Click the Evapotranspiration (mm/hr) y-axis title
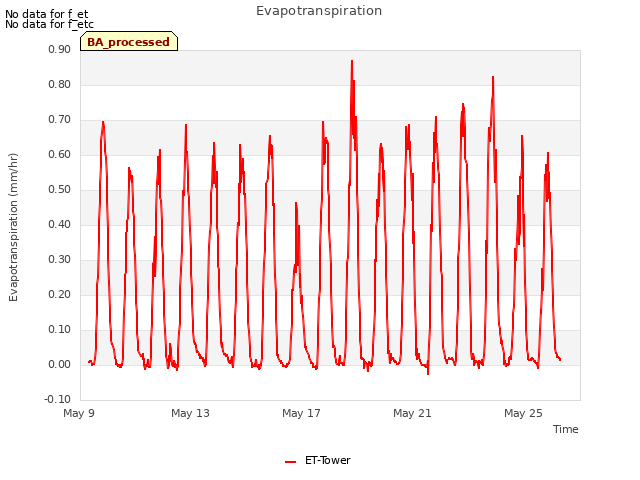 point(13,227)
